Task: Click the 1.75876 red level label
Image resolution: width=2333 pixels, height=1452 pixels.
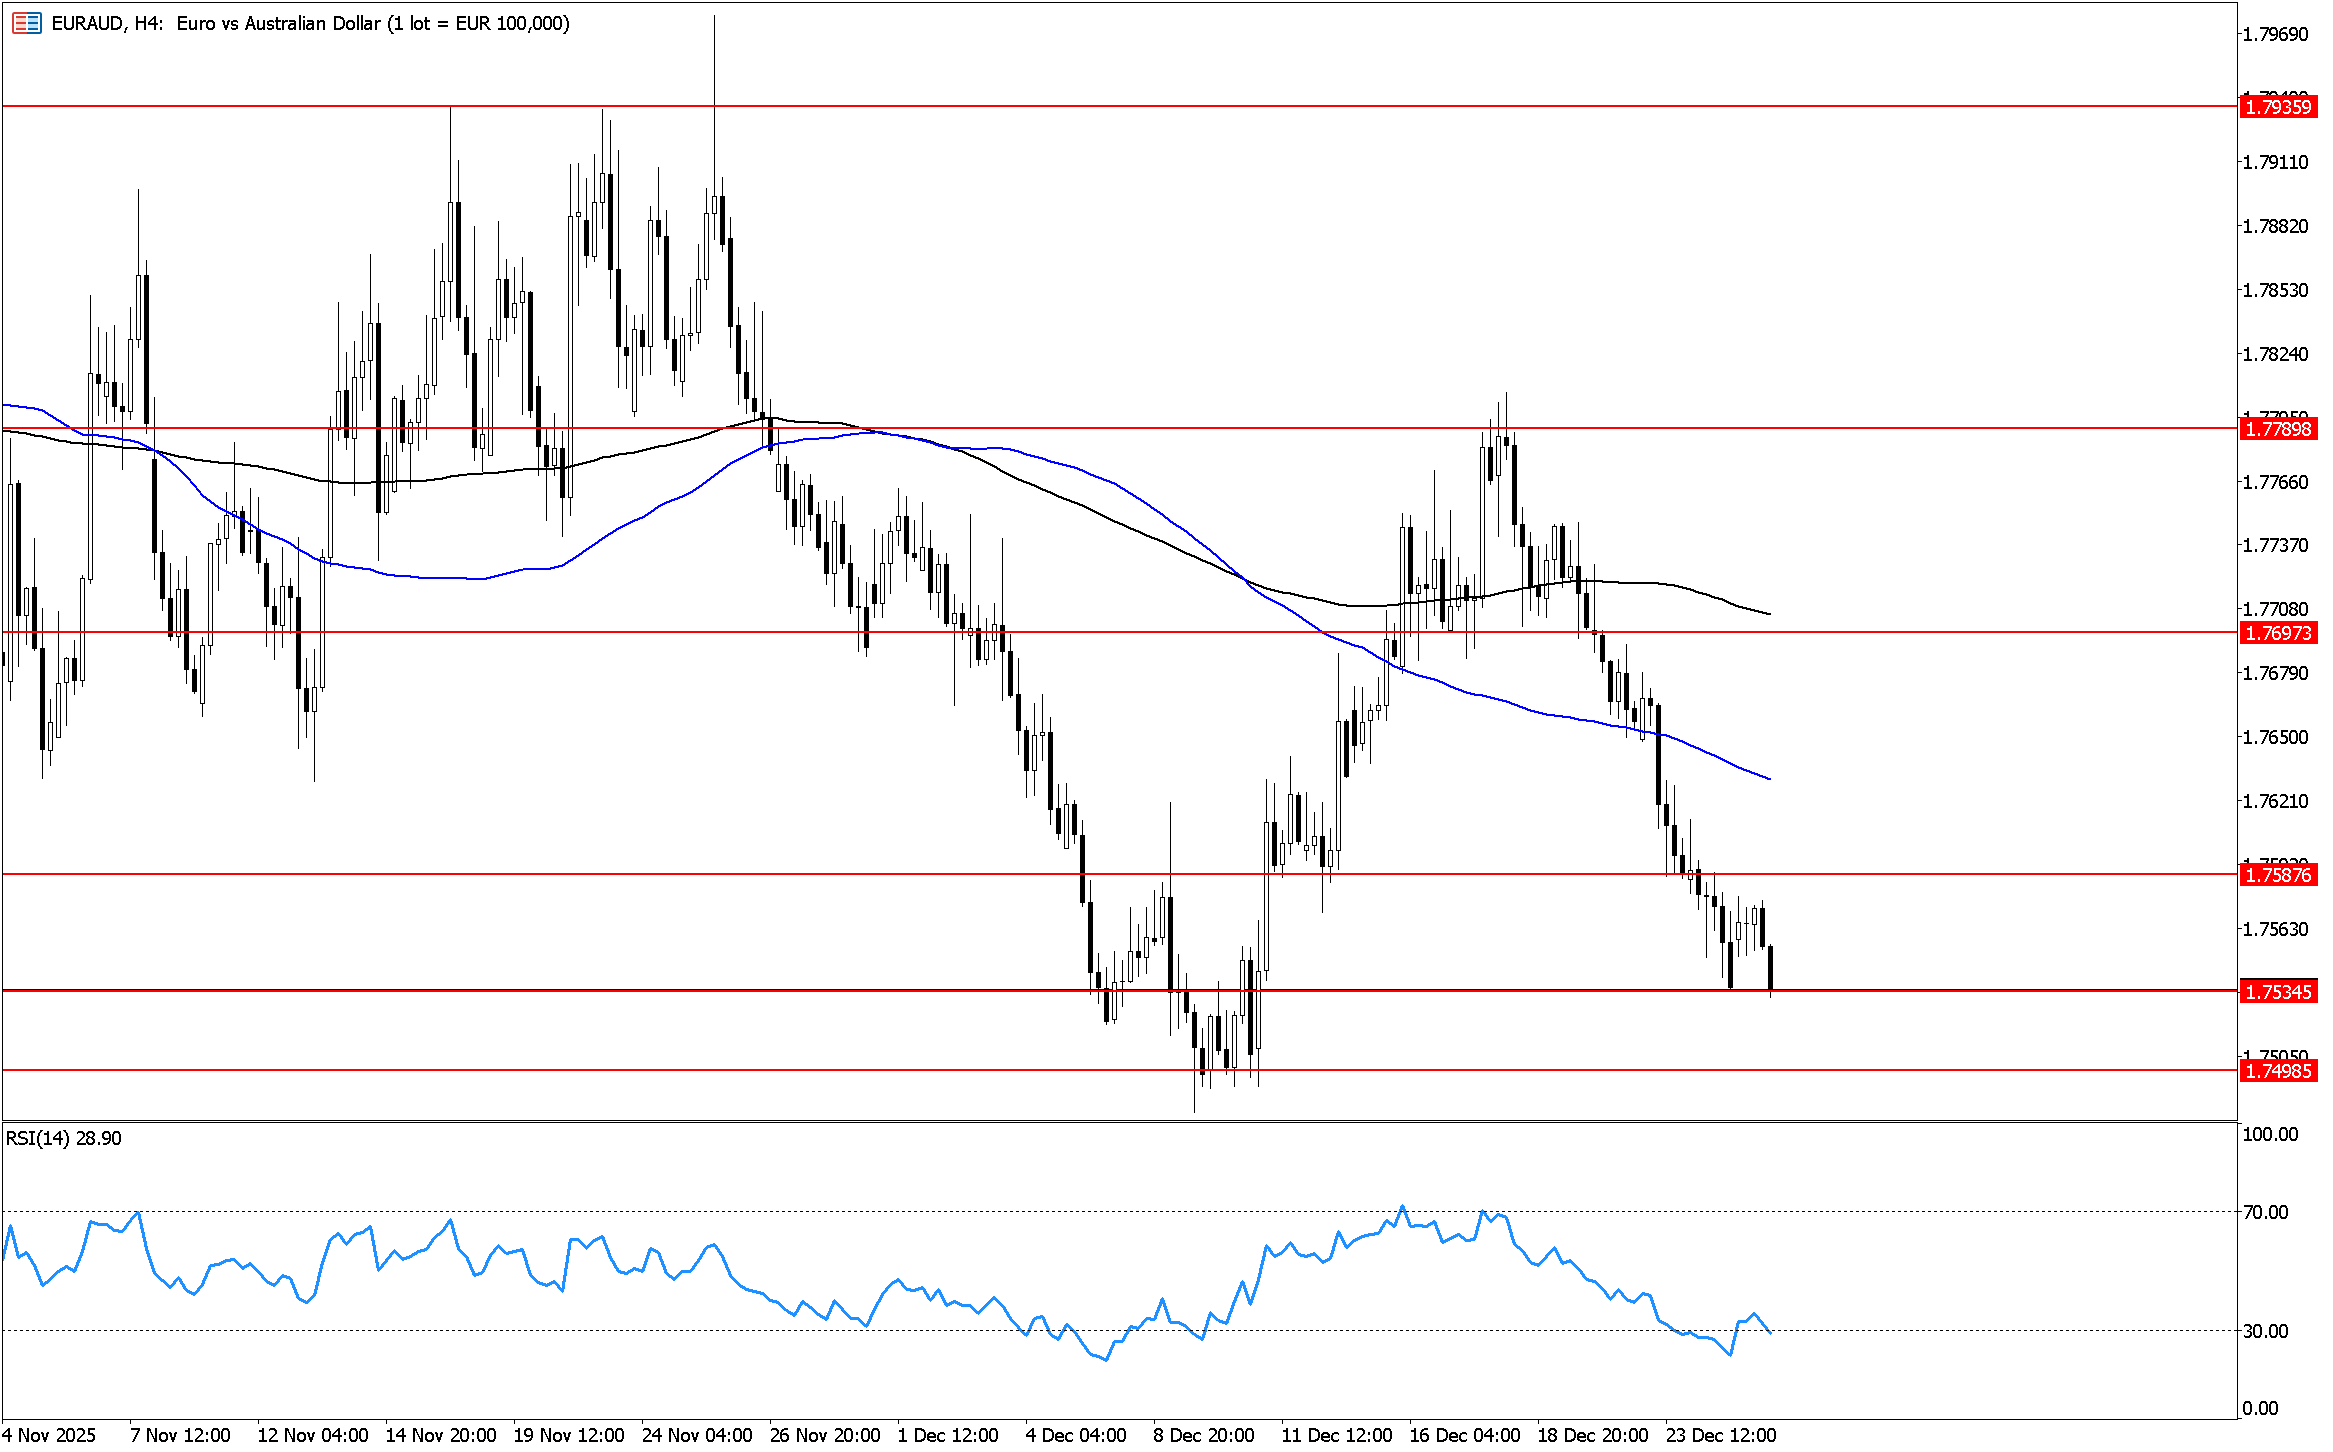Action: [x=2277, y=875]
